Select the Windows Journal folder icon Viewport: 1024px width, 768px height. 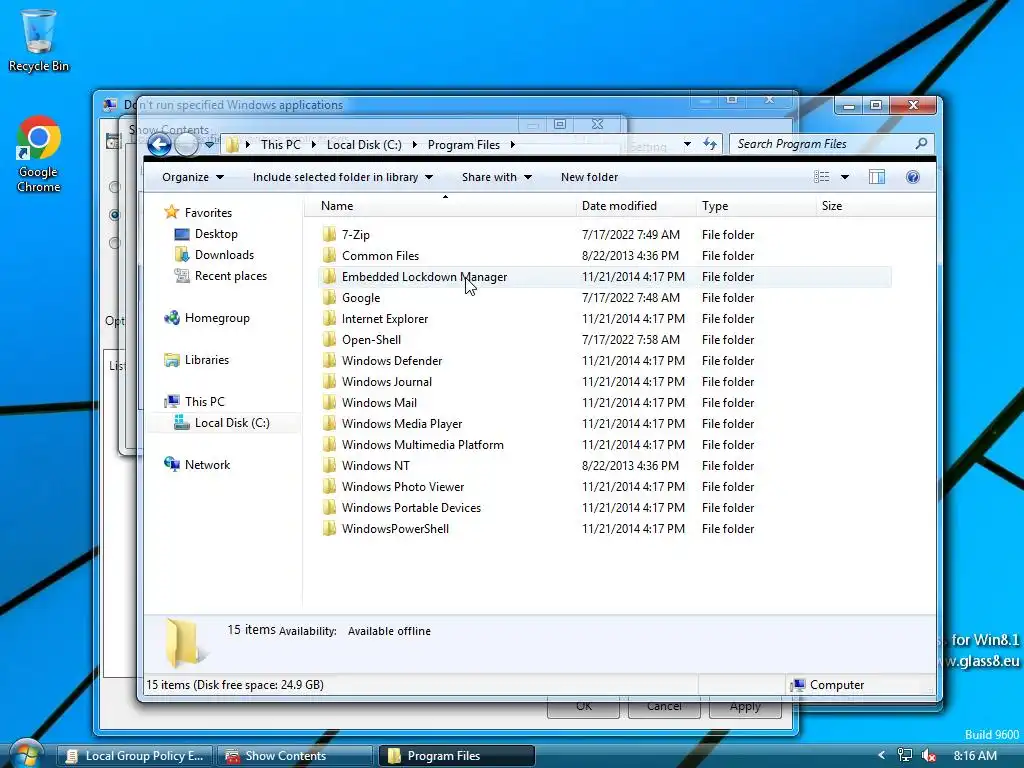[x=330, y=381]
